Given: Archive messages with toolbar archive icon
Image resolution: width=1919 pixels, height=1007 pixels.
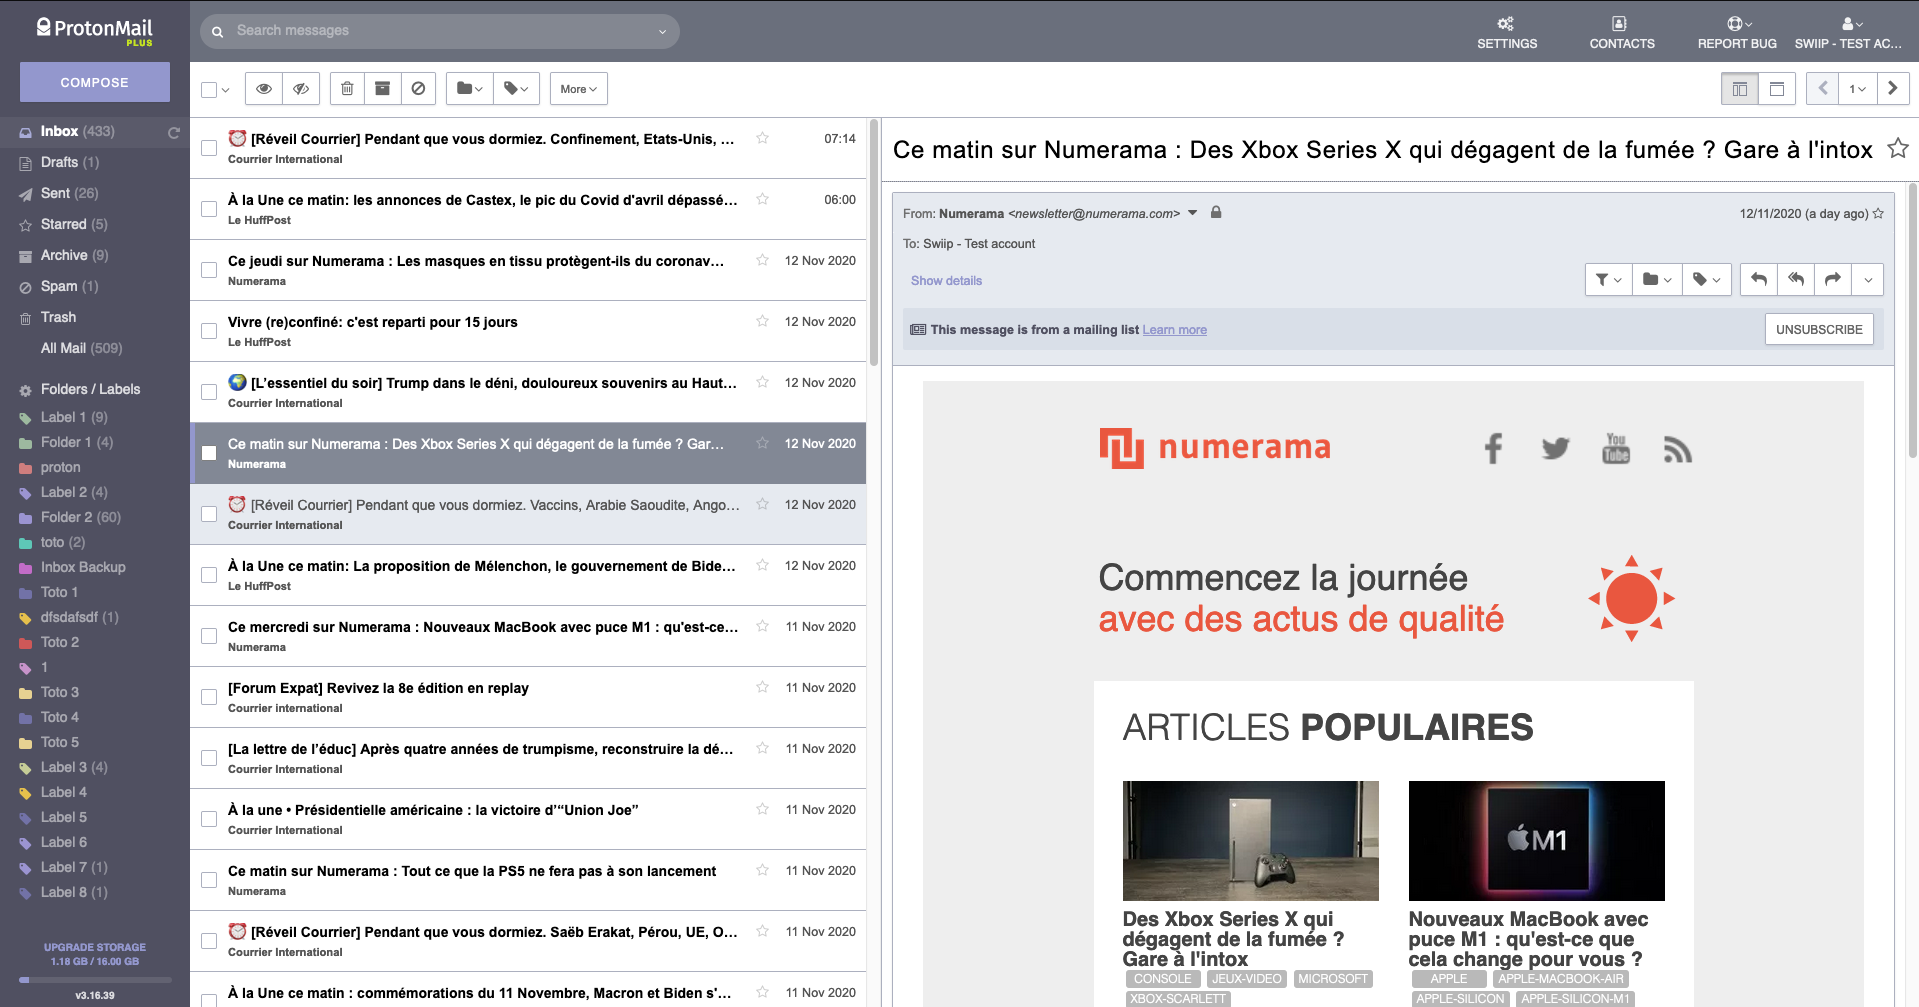Looking at the screenshot, I should click(382, 89).
